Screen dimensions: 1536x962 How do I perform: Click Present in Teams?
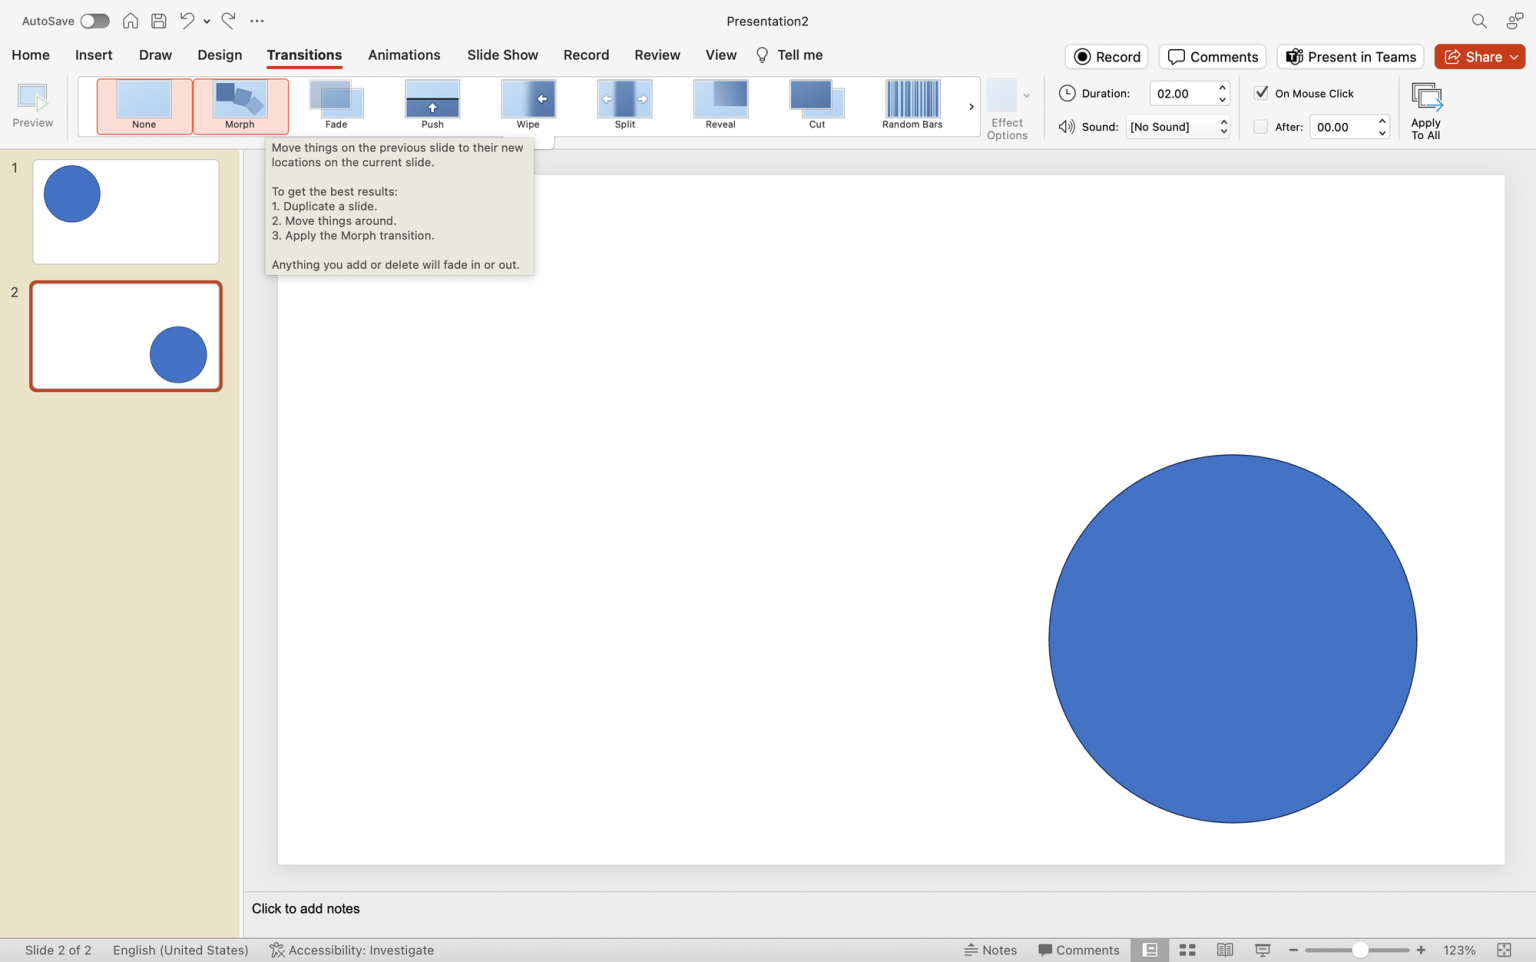(x=1350, y=56)
